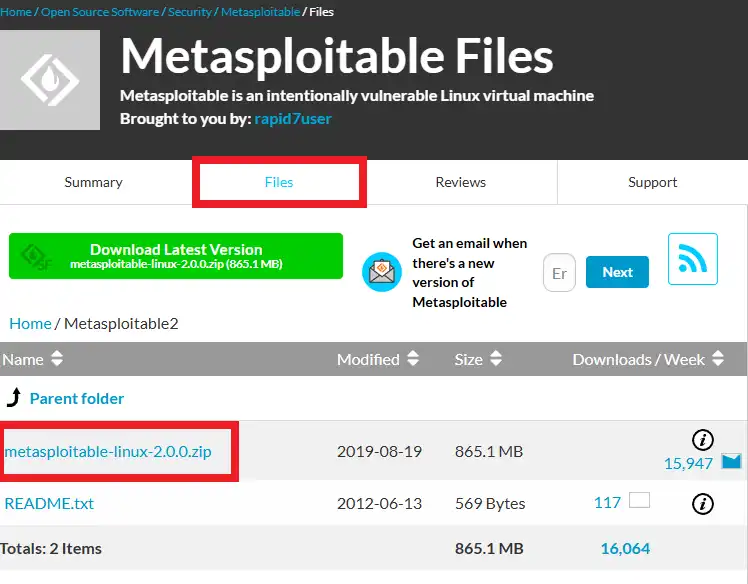
Task: Focus the email address input field
Action: (559, 273)
